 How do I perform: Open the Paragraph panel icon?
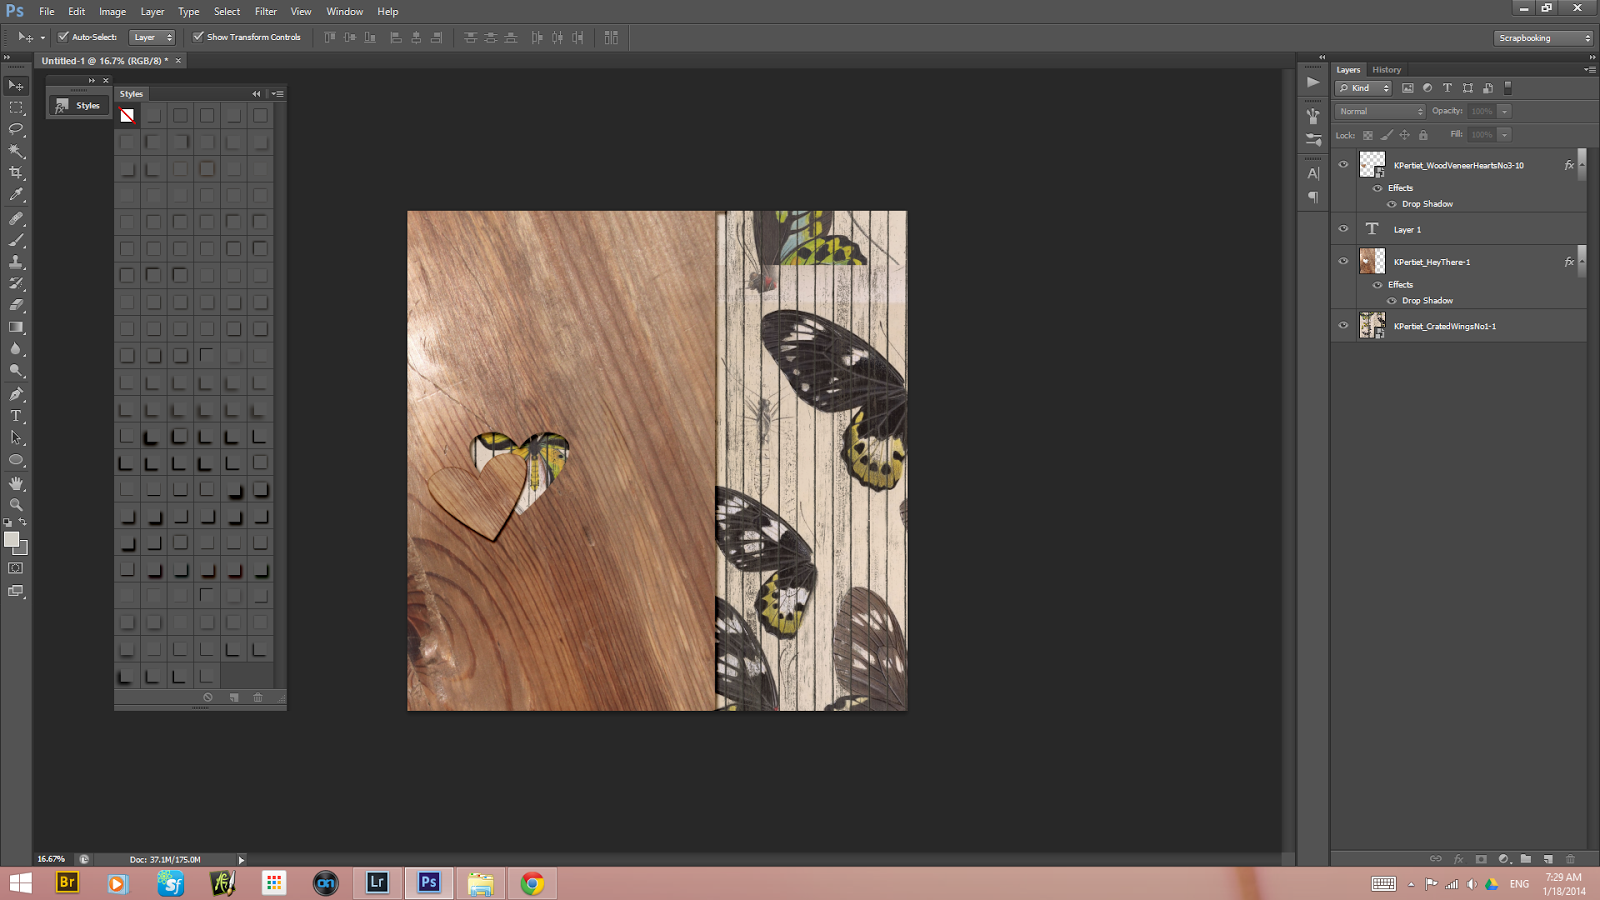tap(1313, 197)
